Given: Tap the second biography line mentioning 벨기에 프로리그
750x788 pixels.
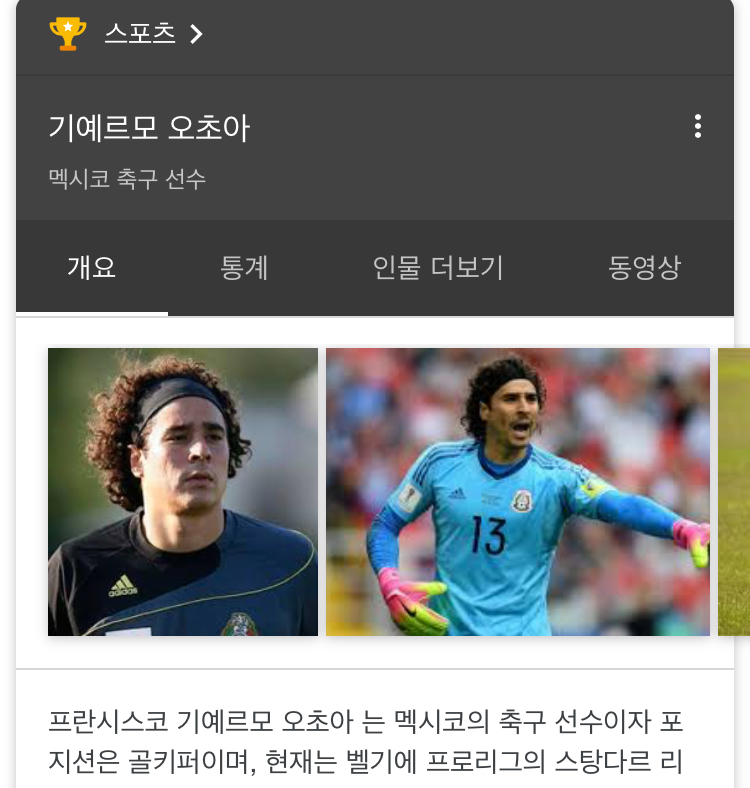Looking at the screenshot, I should [x=365, y=761].
